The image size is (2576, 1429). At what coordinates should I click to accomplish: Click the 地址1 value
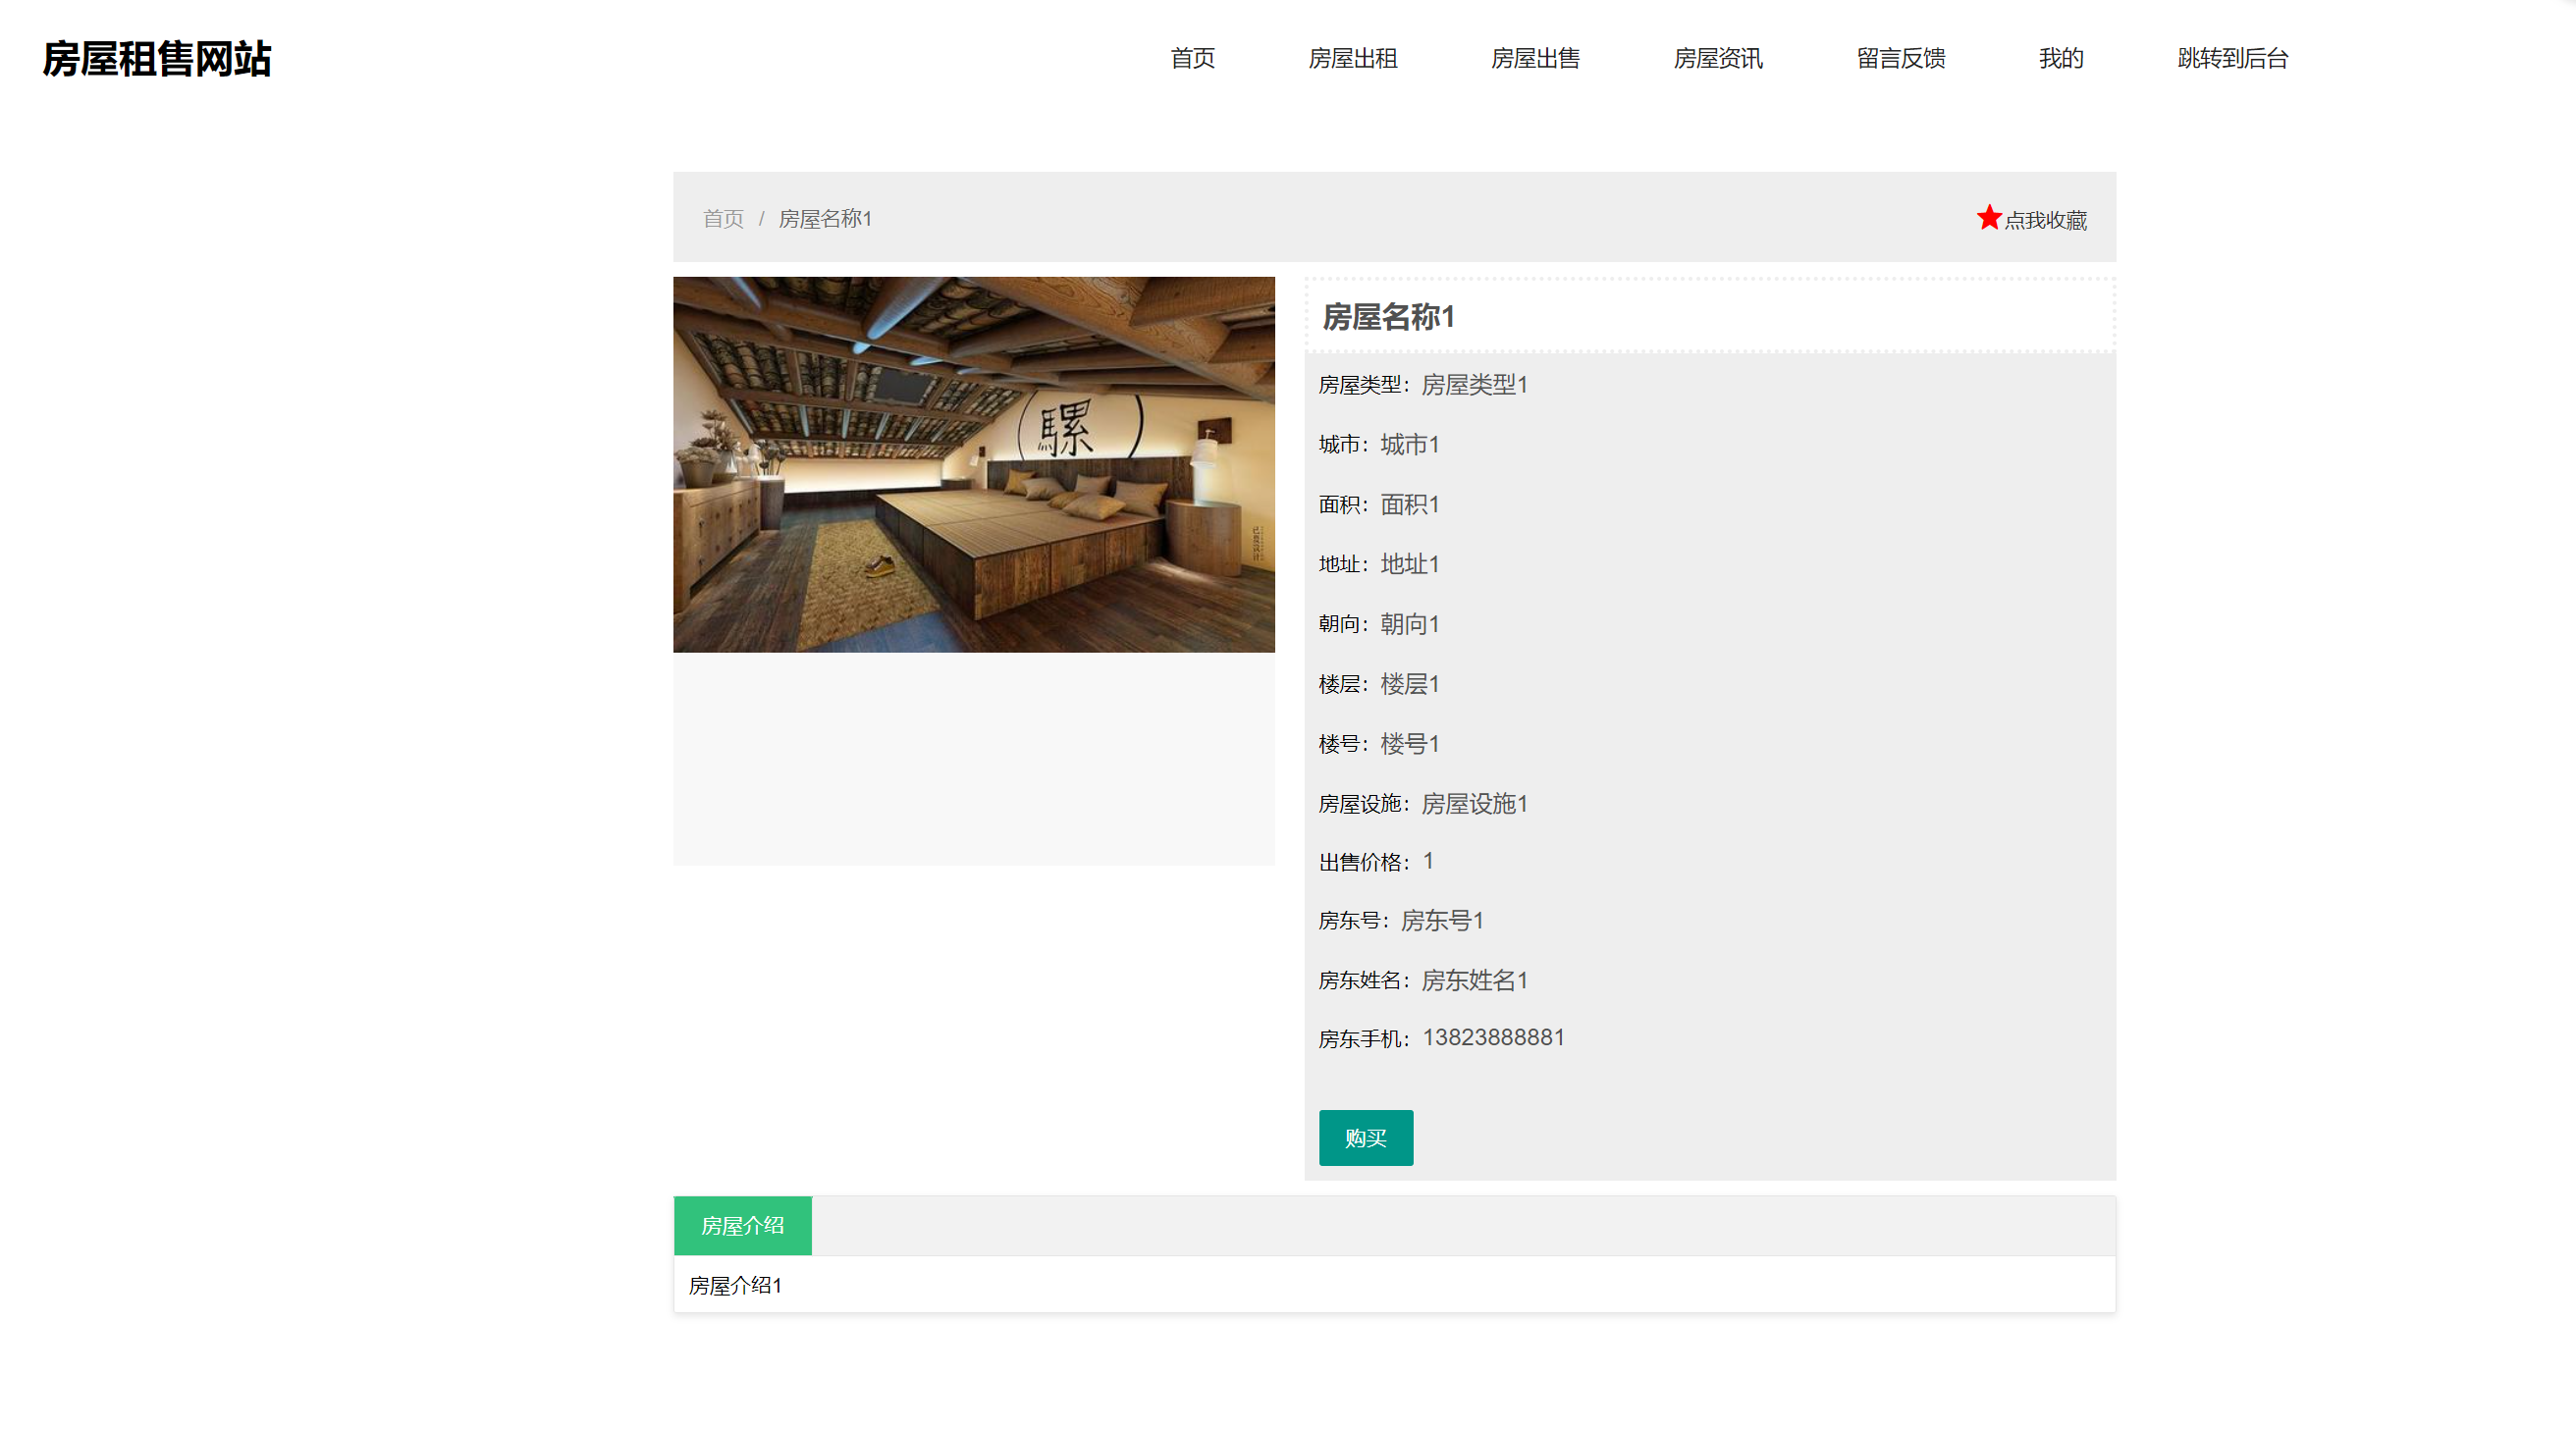click(x=1409, y=564)
